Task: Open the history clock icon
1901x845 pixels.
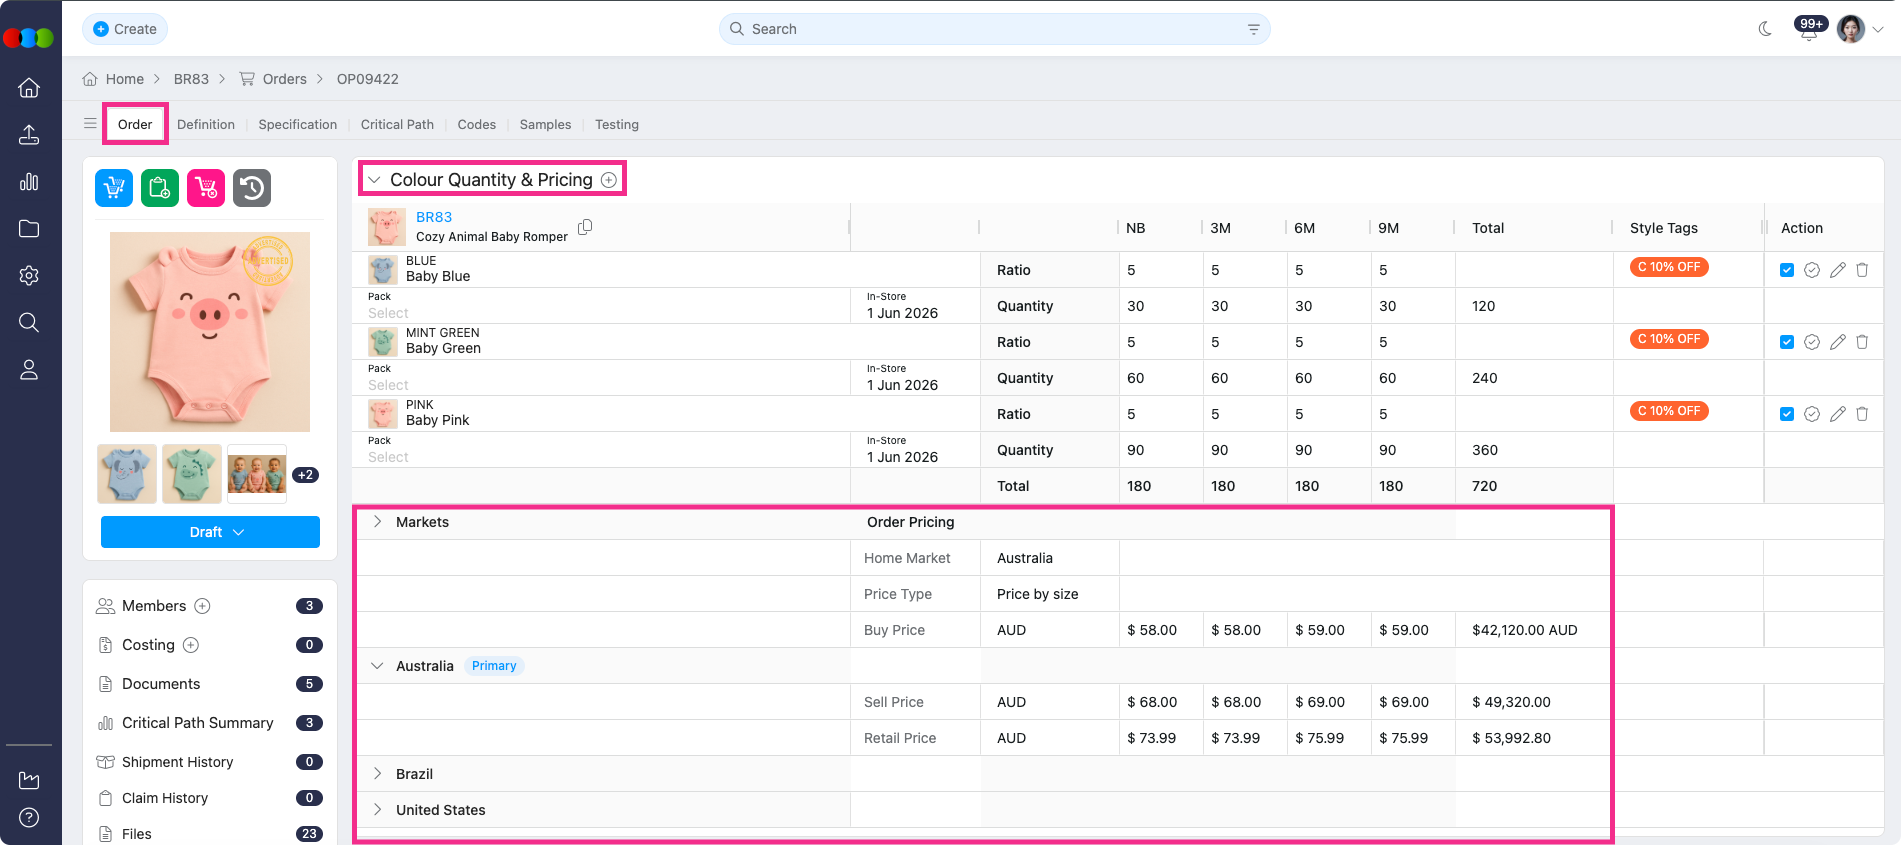Action: [x=252, y=188]
